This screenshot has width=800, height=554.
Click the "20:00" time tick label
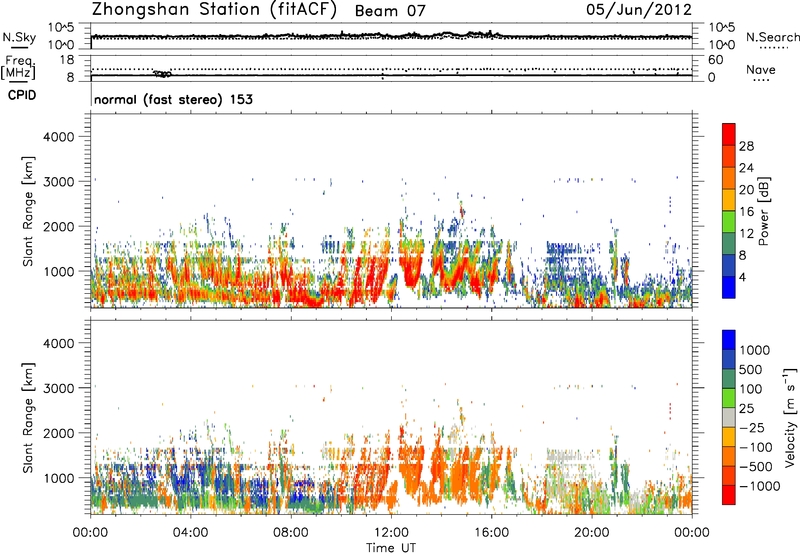pos(592,533)
